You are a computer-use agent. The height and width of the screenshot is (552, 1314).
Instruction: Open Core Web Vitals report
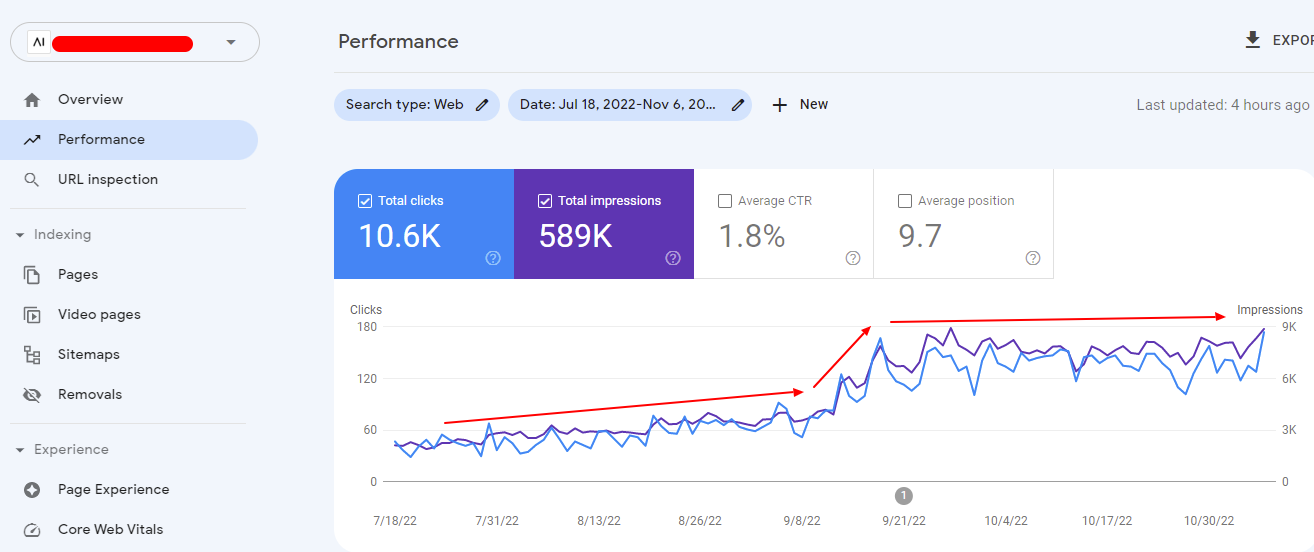110,530
